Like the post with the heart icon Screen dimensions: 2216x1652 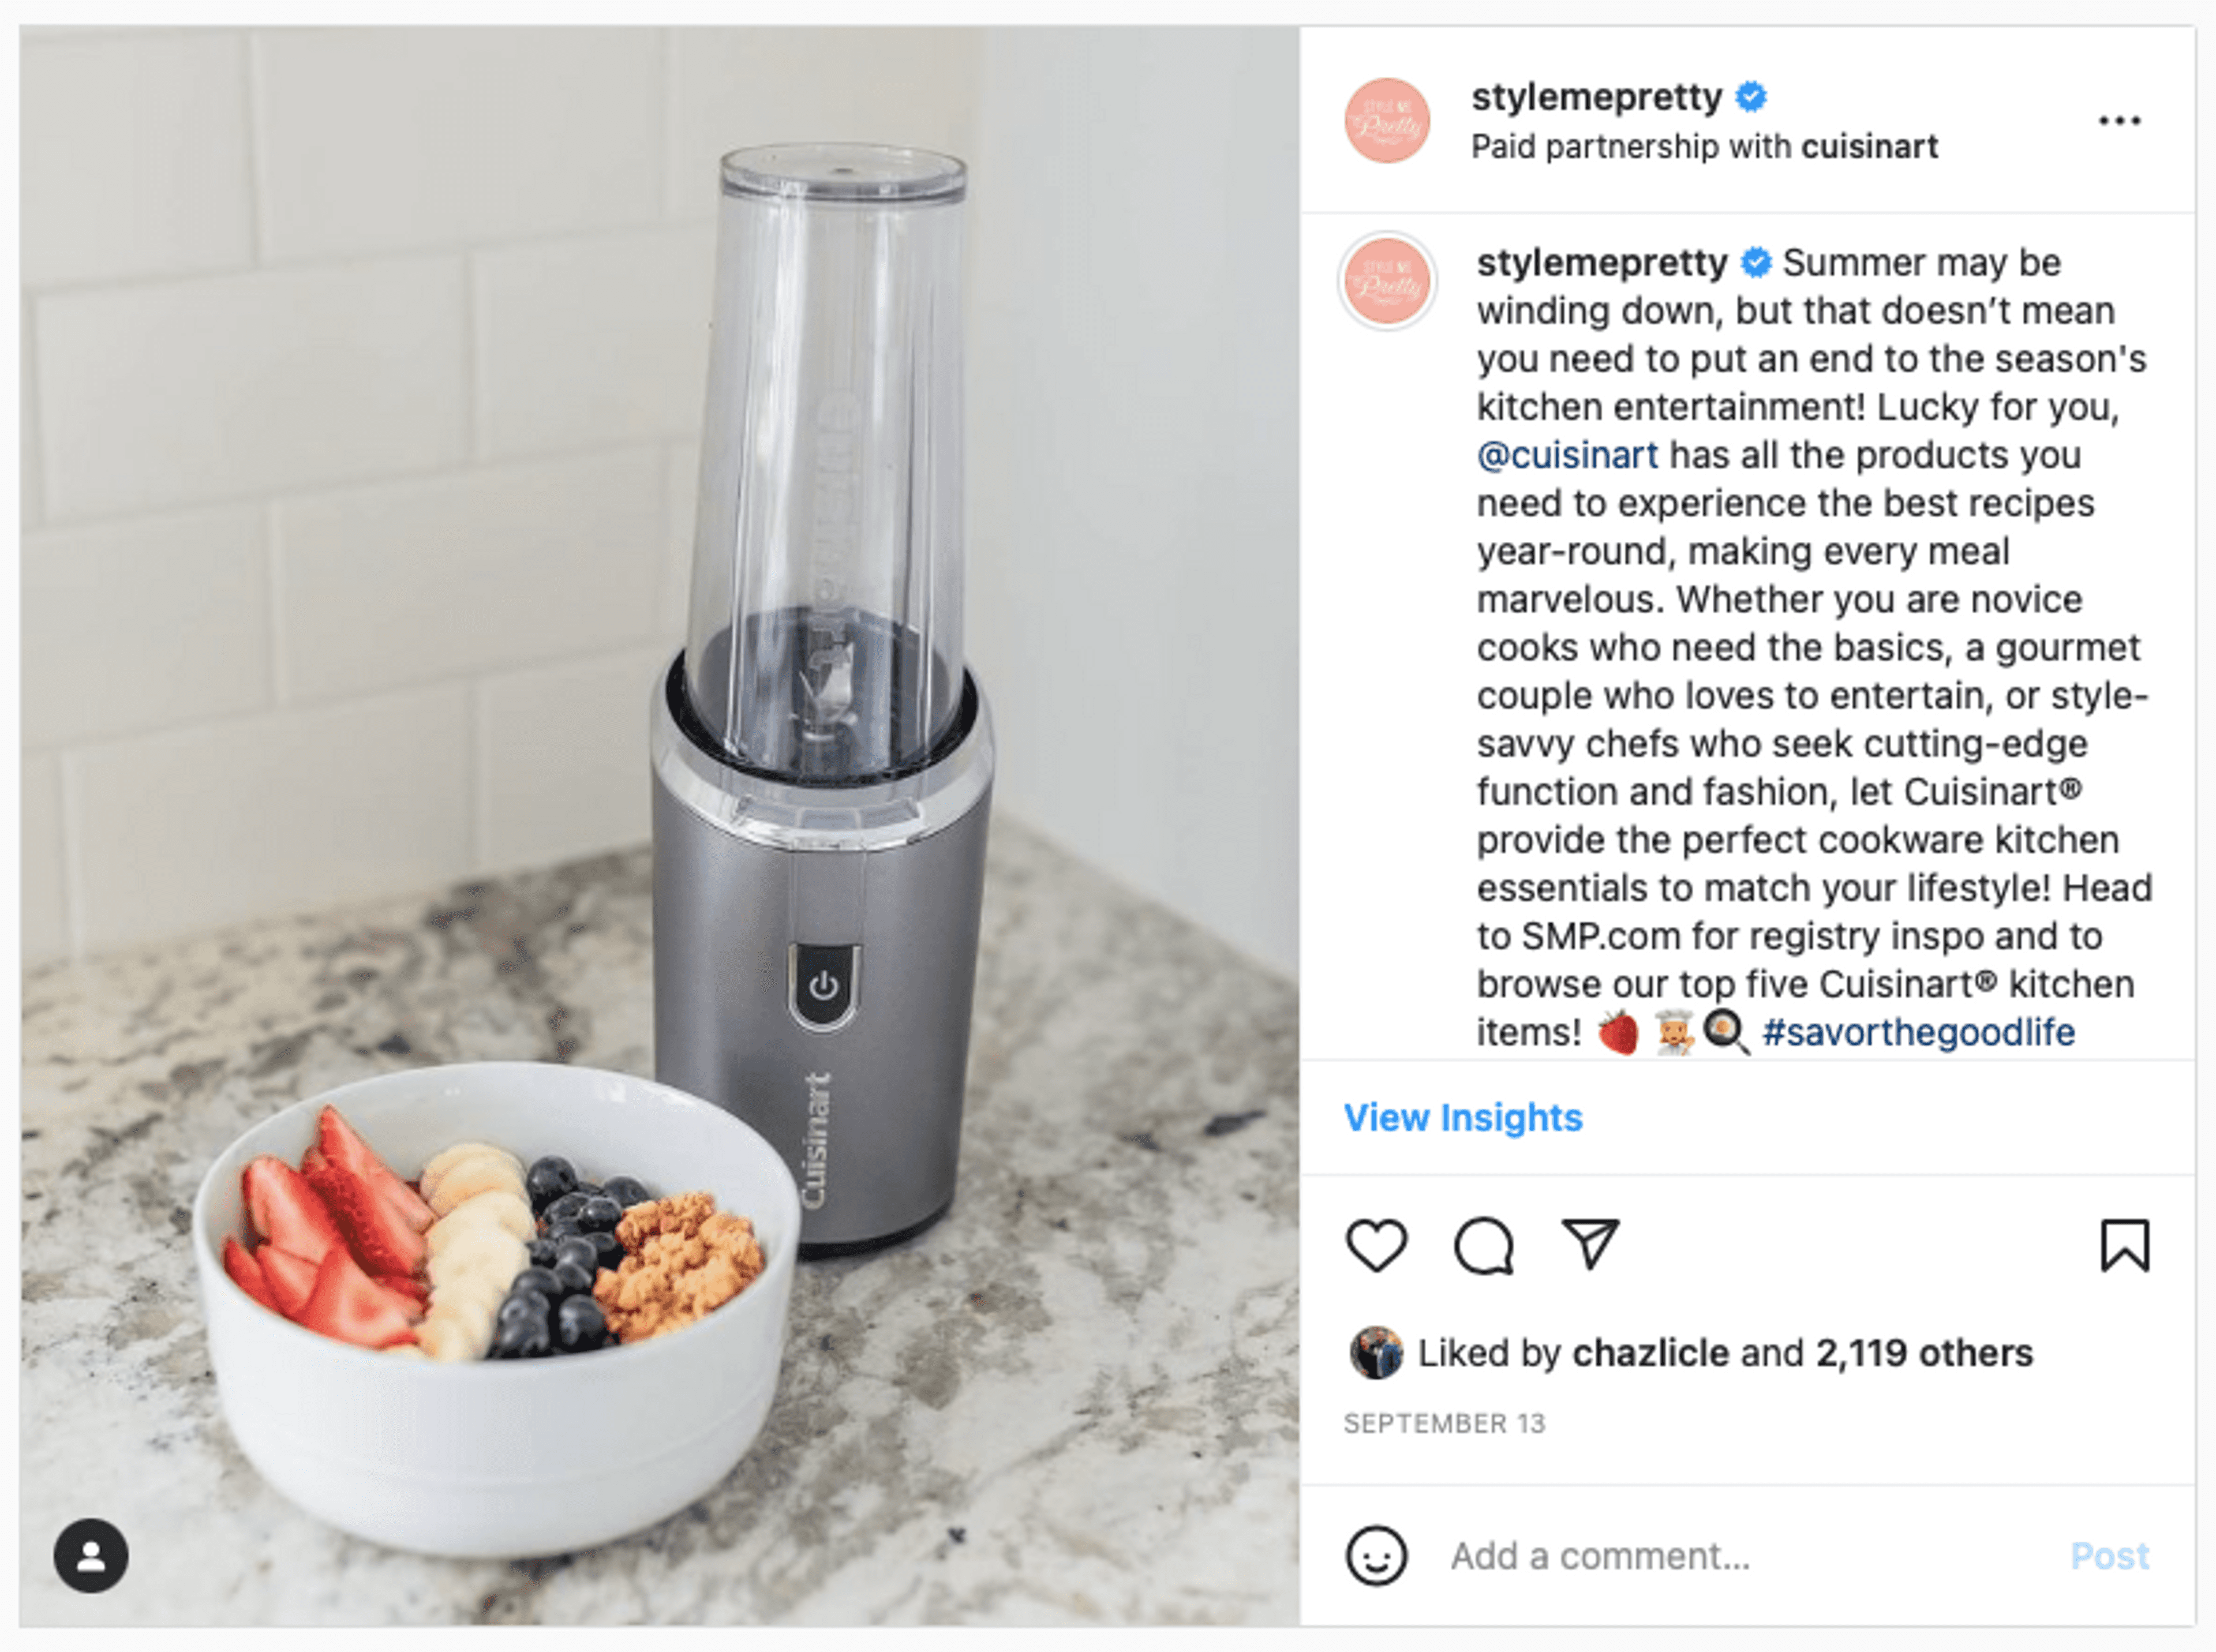pyautogui.click(x=1377, y=1245)
